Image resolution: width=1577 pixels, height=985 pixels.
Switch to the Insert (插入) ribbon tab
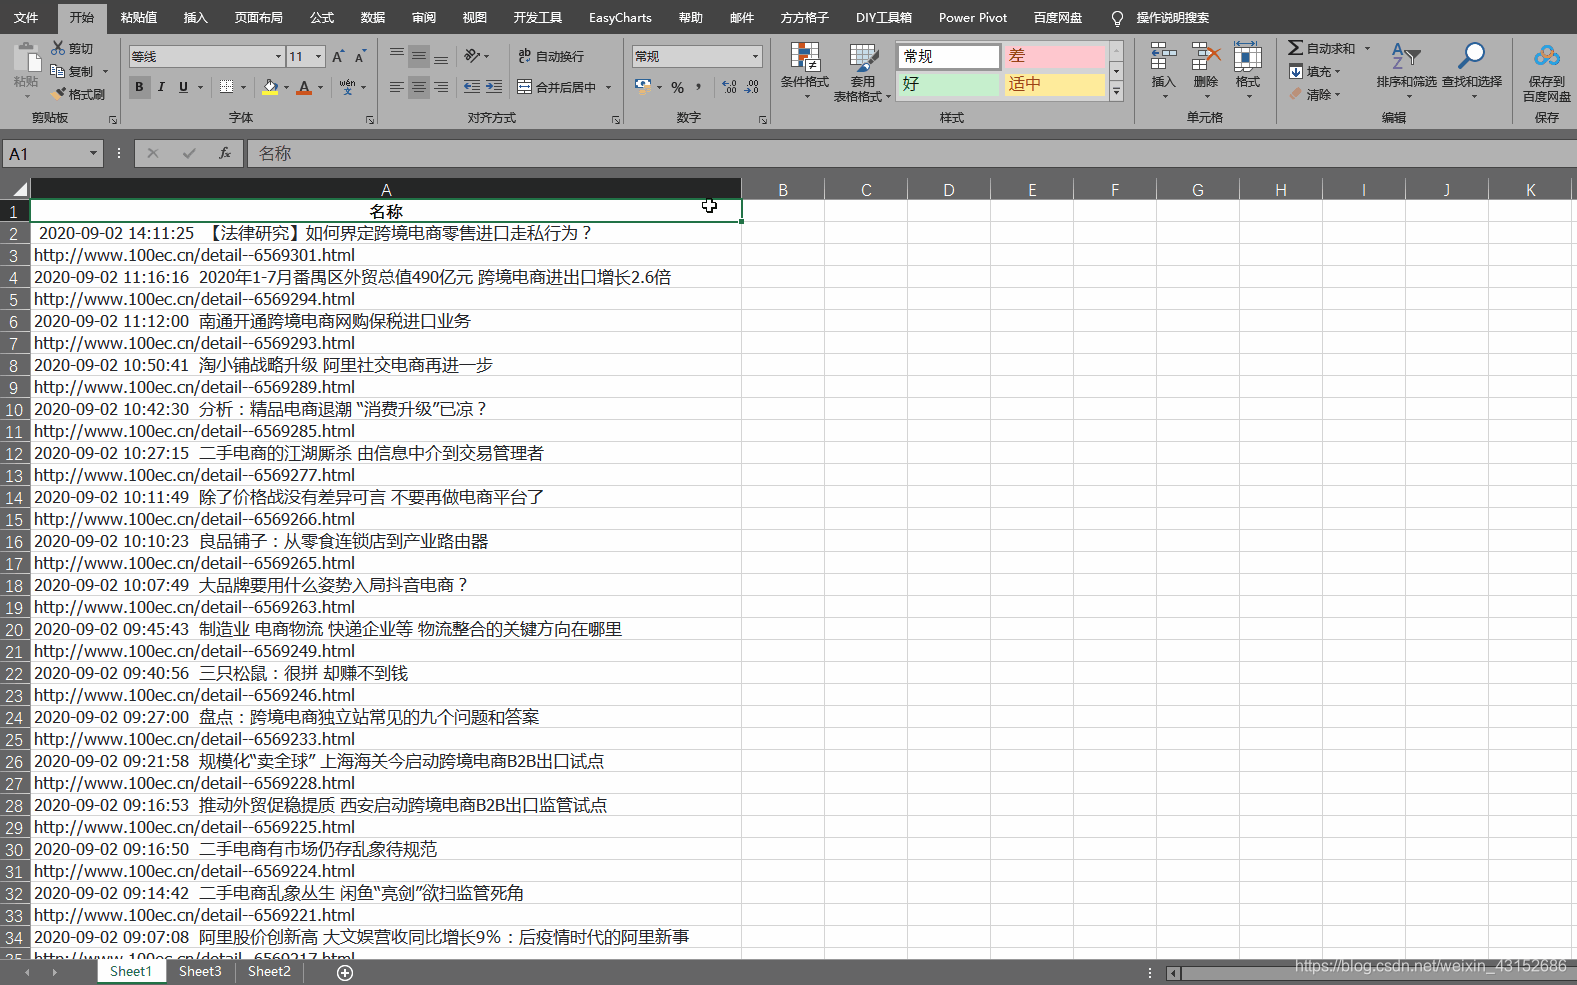[x=195, y=17]
